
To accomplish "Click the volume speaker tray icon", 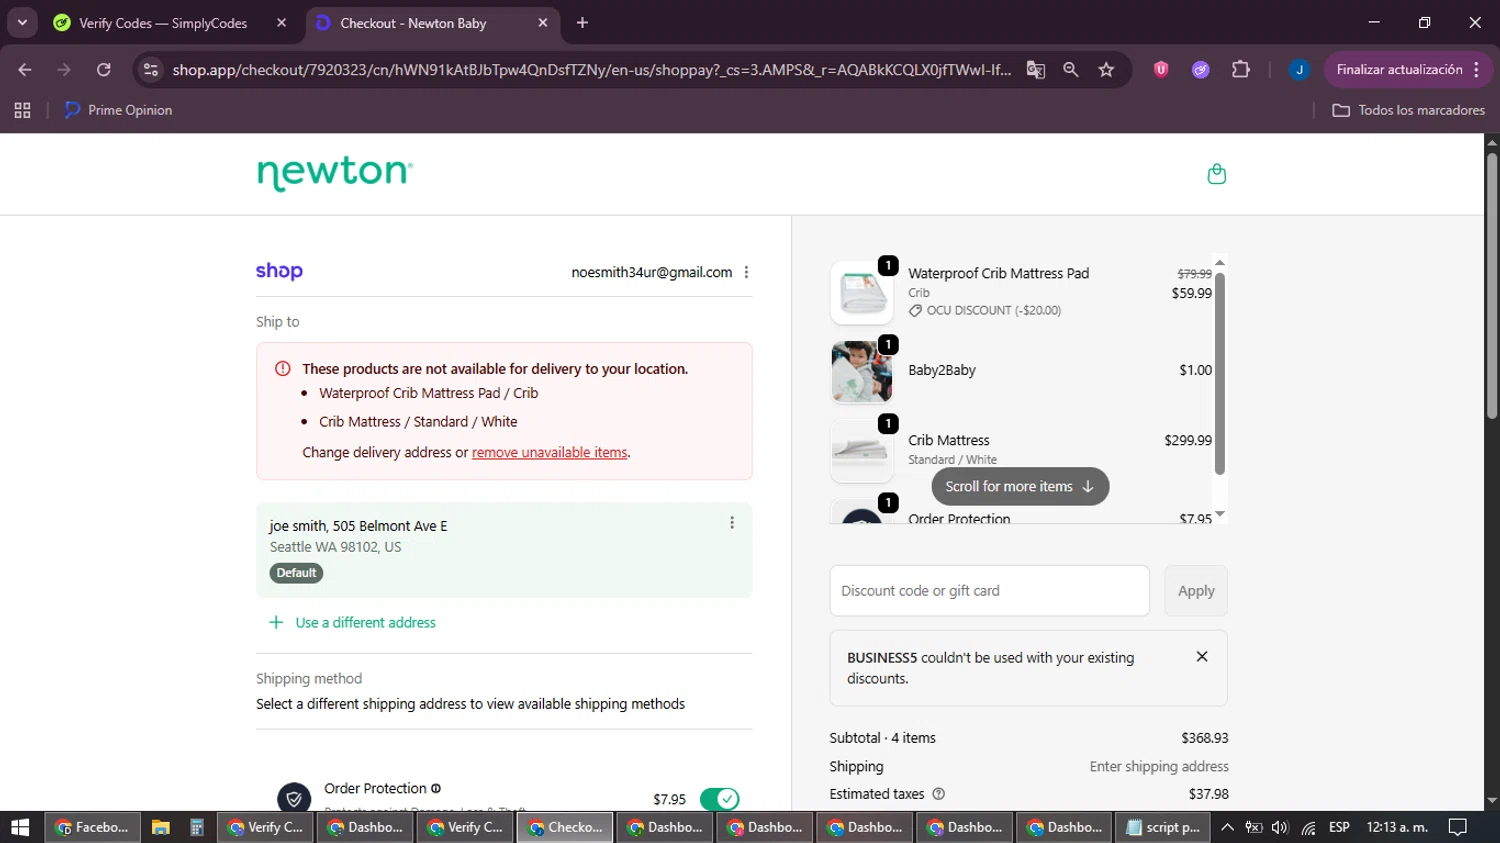I will point(1280,827).
